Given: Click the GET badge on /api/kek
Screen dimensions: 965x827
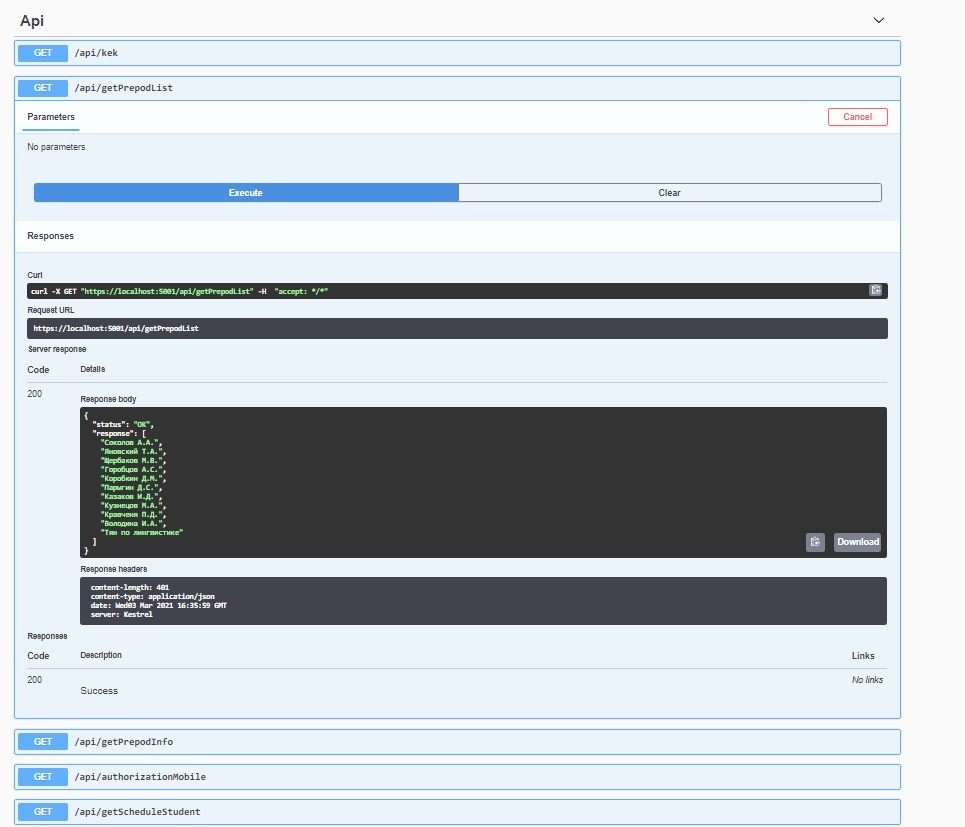Looking at the screenshot, I should click(x=41, y=52).
